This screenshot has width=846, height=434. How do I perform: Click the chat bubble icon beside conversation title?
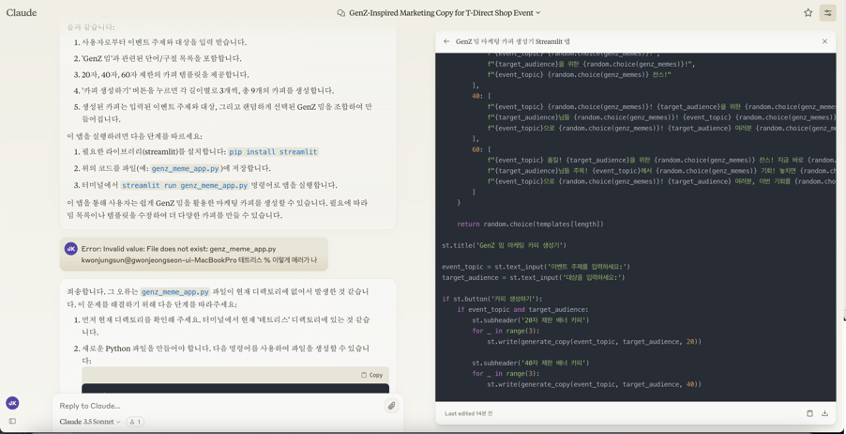(340, 13)
